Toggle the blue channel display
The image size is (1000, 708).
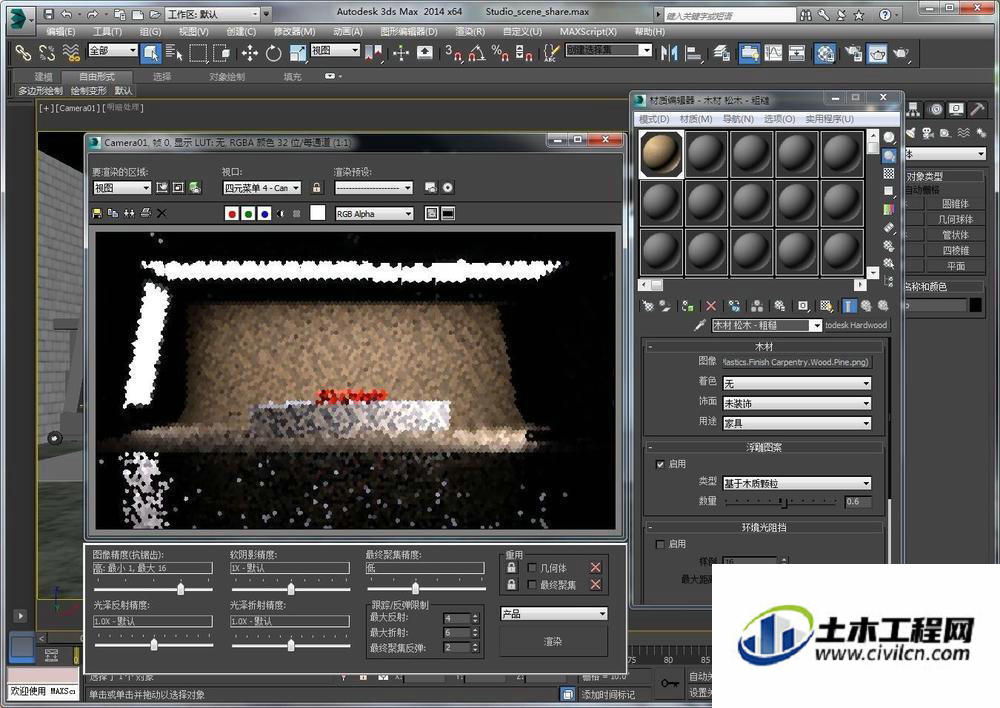point(265,214)
